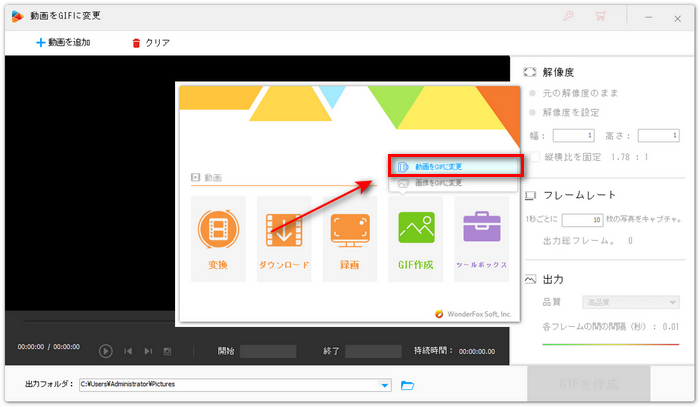Open the ツールボックス toolbox
The image size is (700, 407).
click(481, 238)
